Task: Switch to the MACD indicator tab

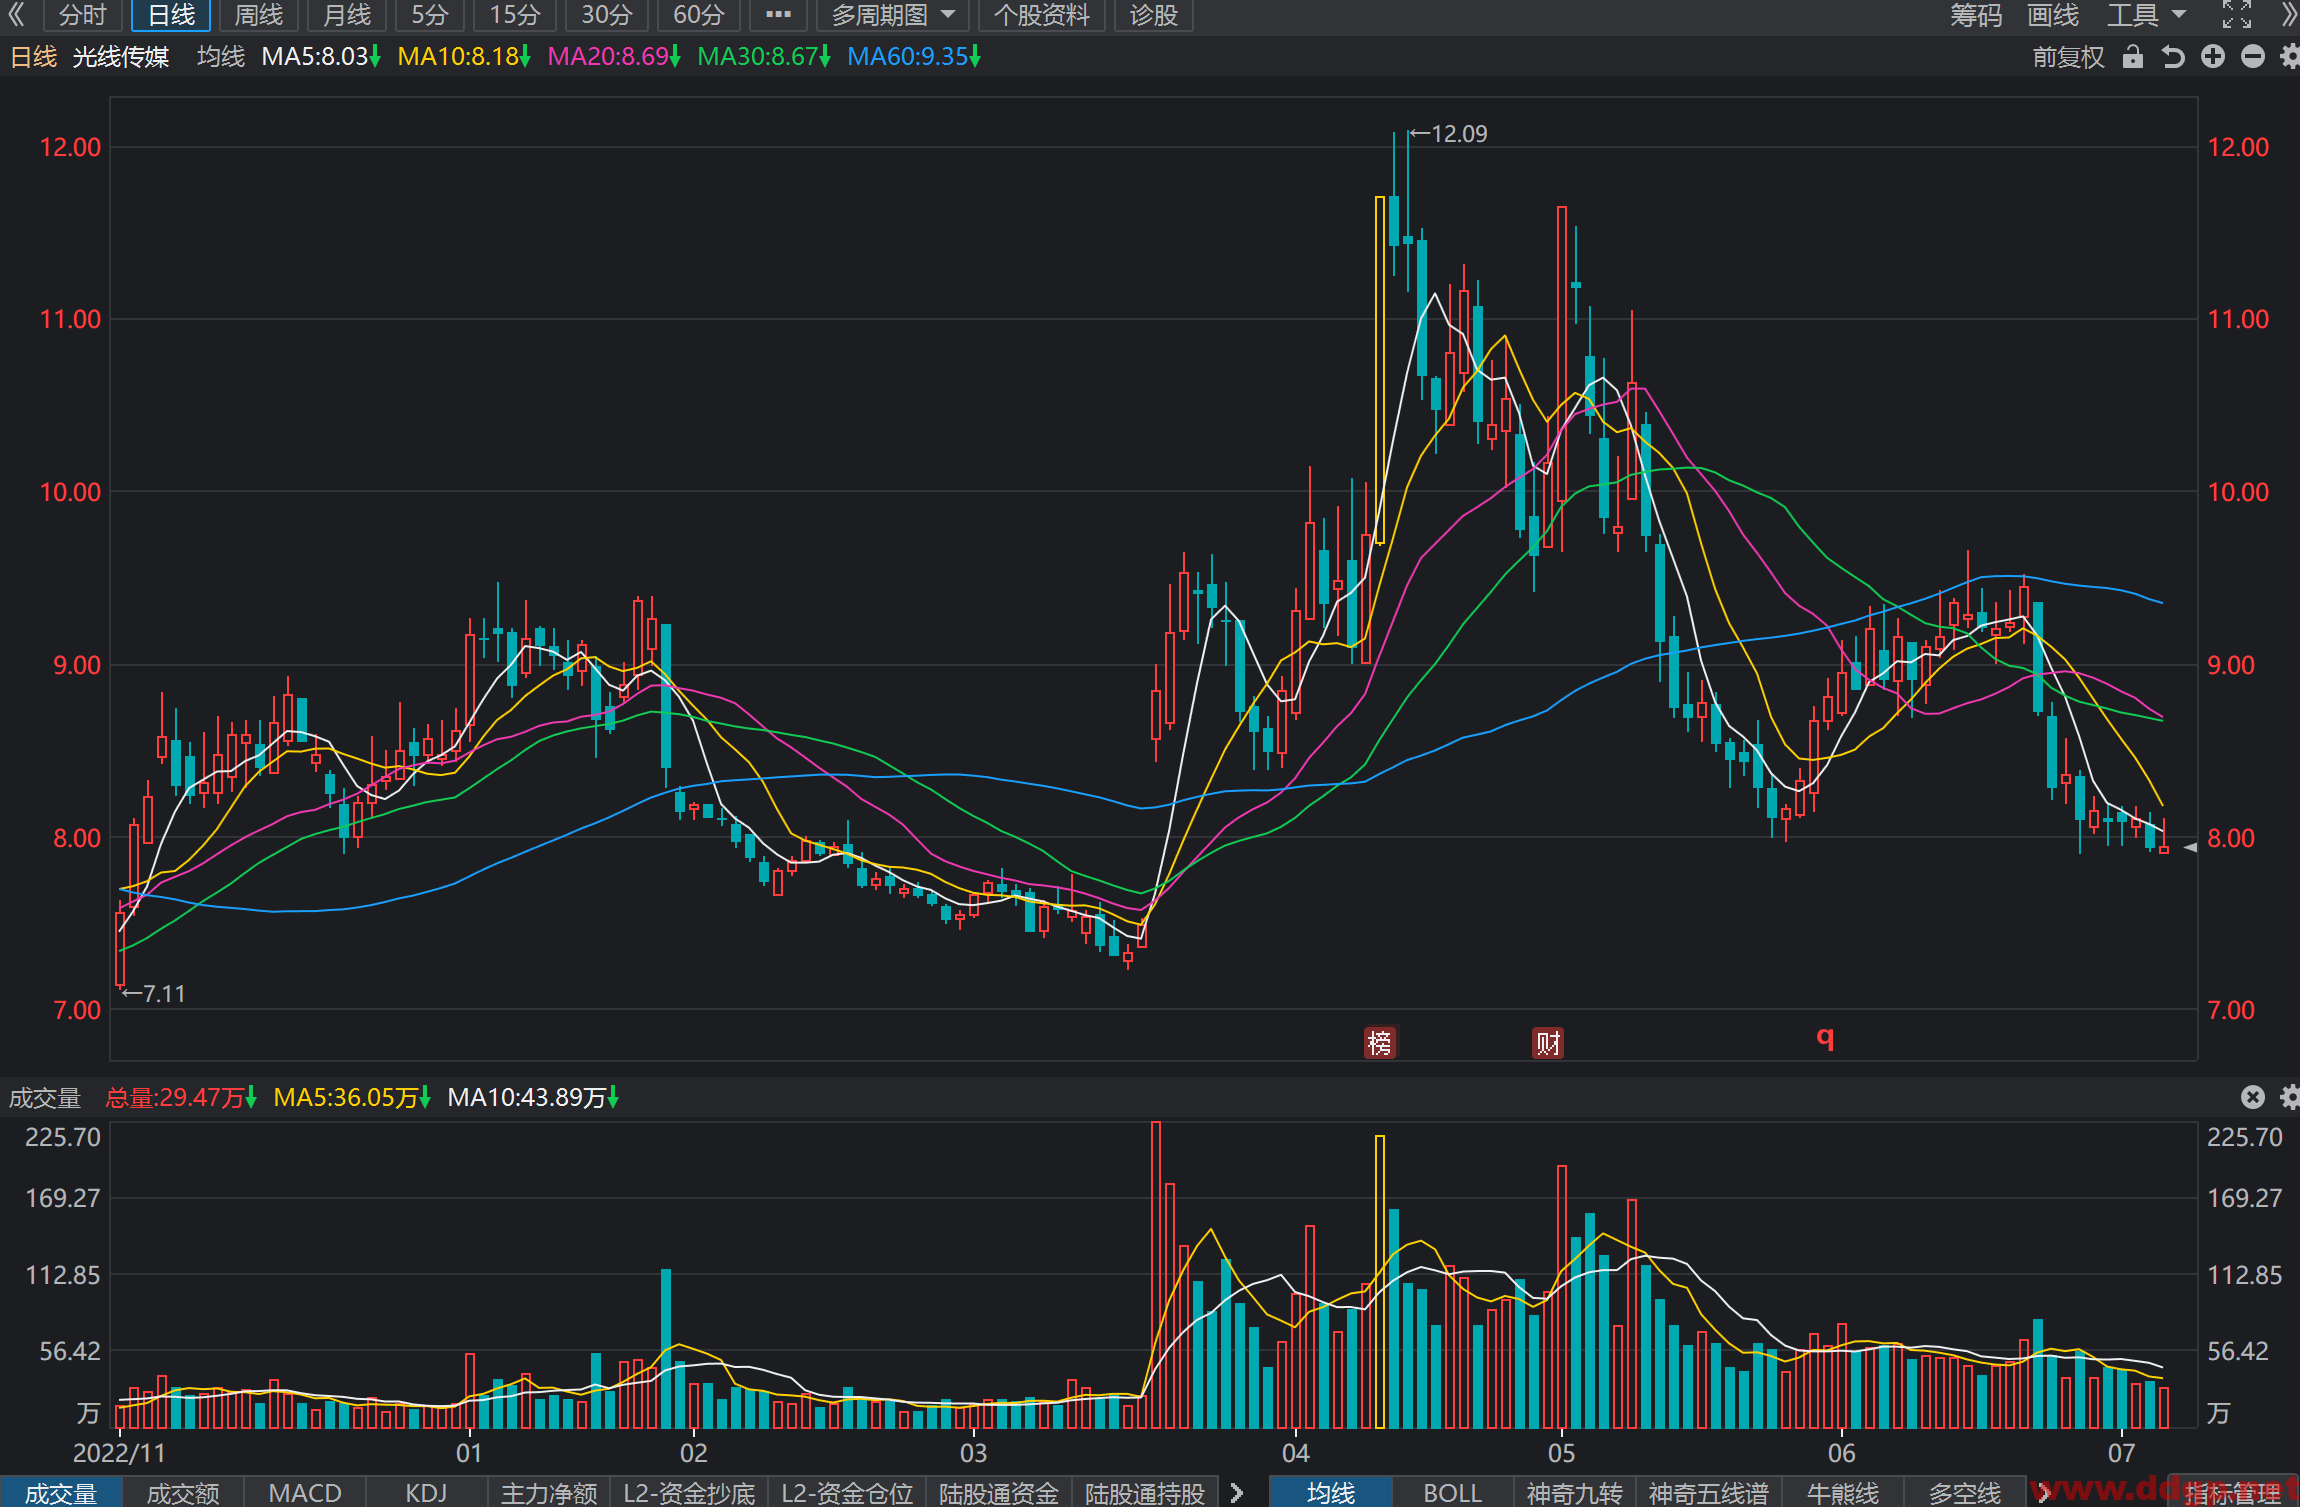Action: 305,1493
